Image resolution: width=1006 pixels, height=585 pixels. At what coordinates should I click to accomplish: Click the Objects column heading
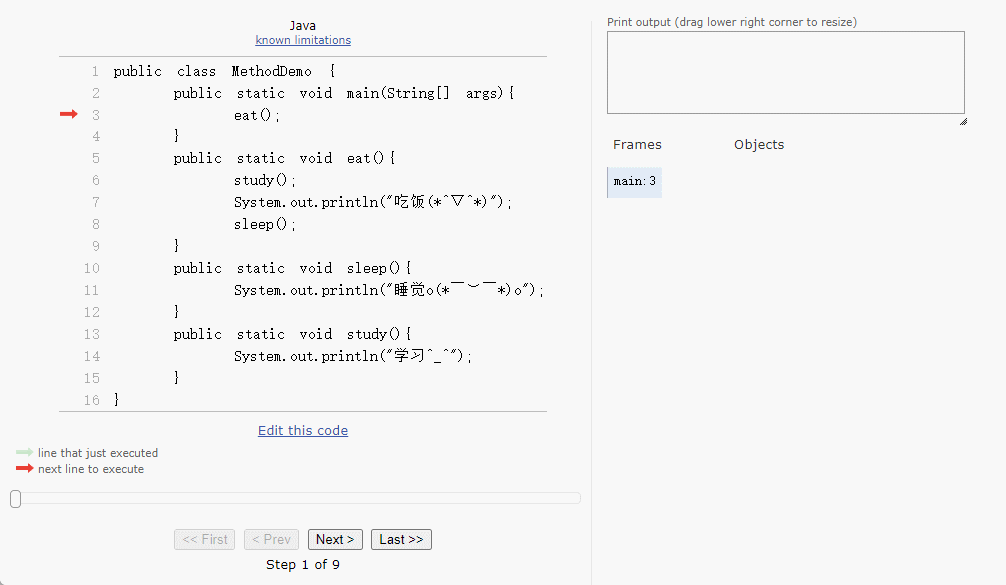pyautogui.click(x=759, y=145)
